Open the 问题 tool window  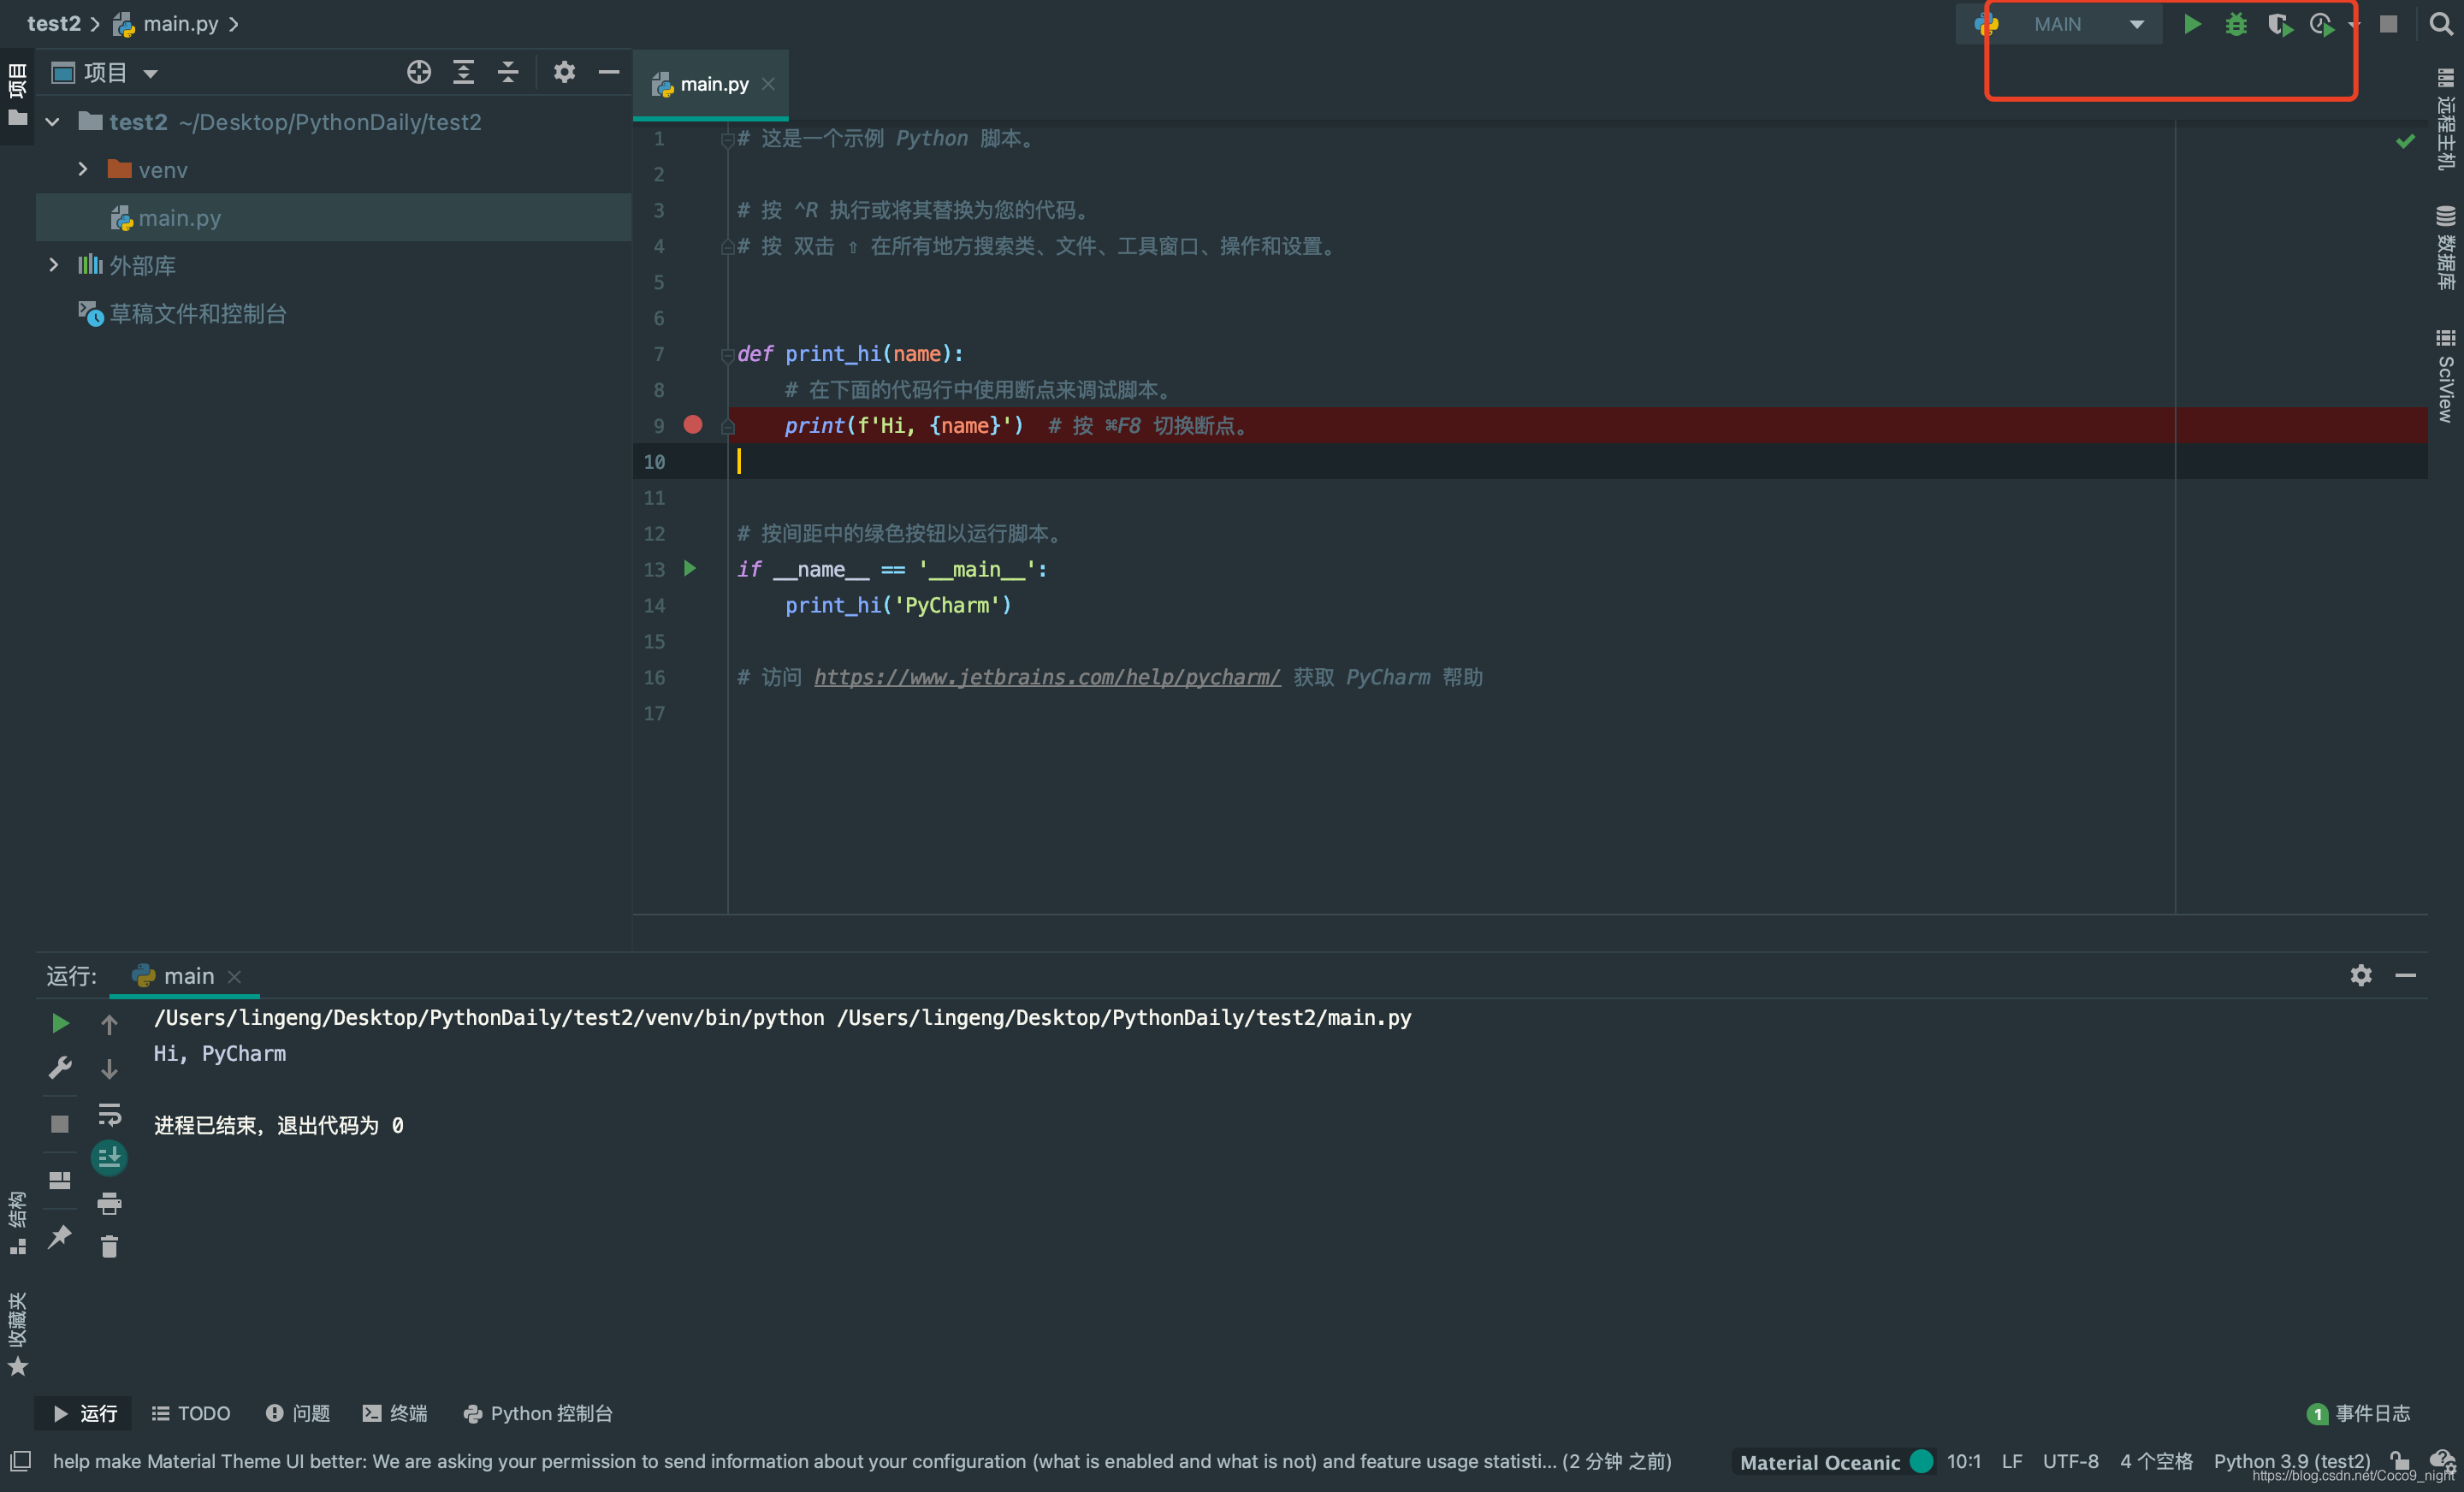point(298,1413)
